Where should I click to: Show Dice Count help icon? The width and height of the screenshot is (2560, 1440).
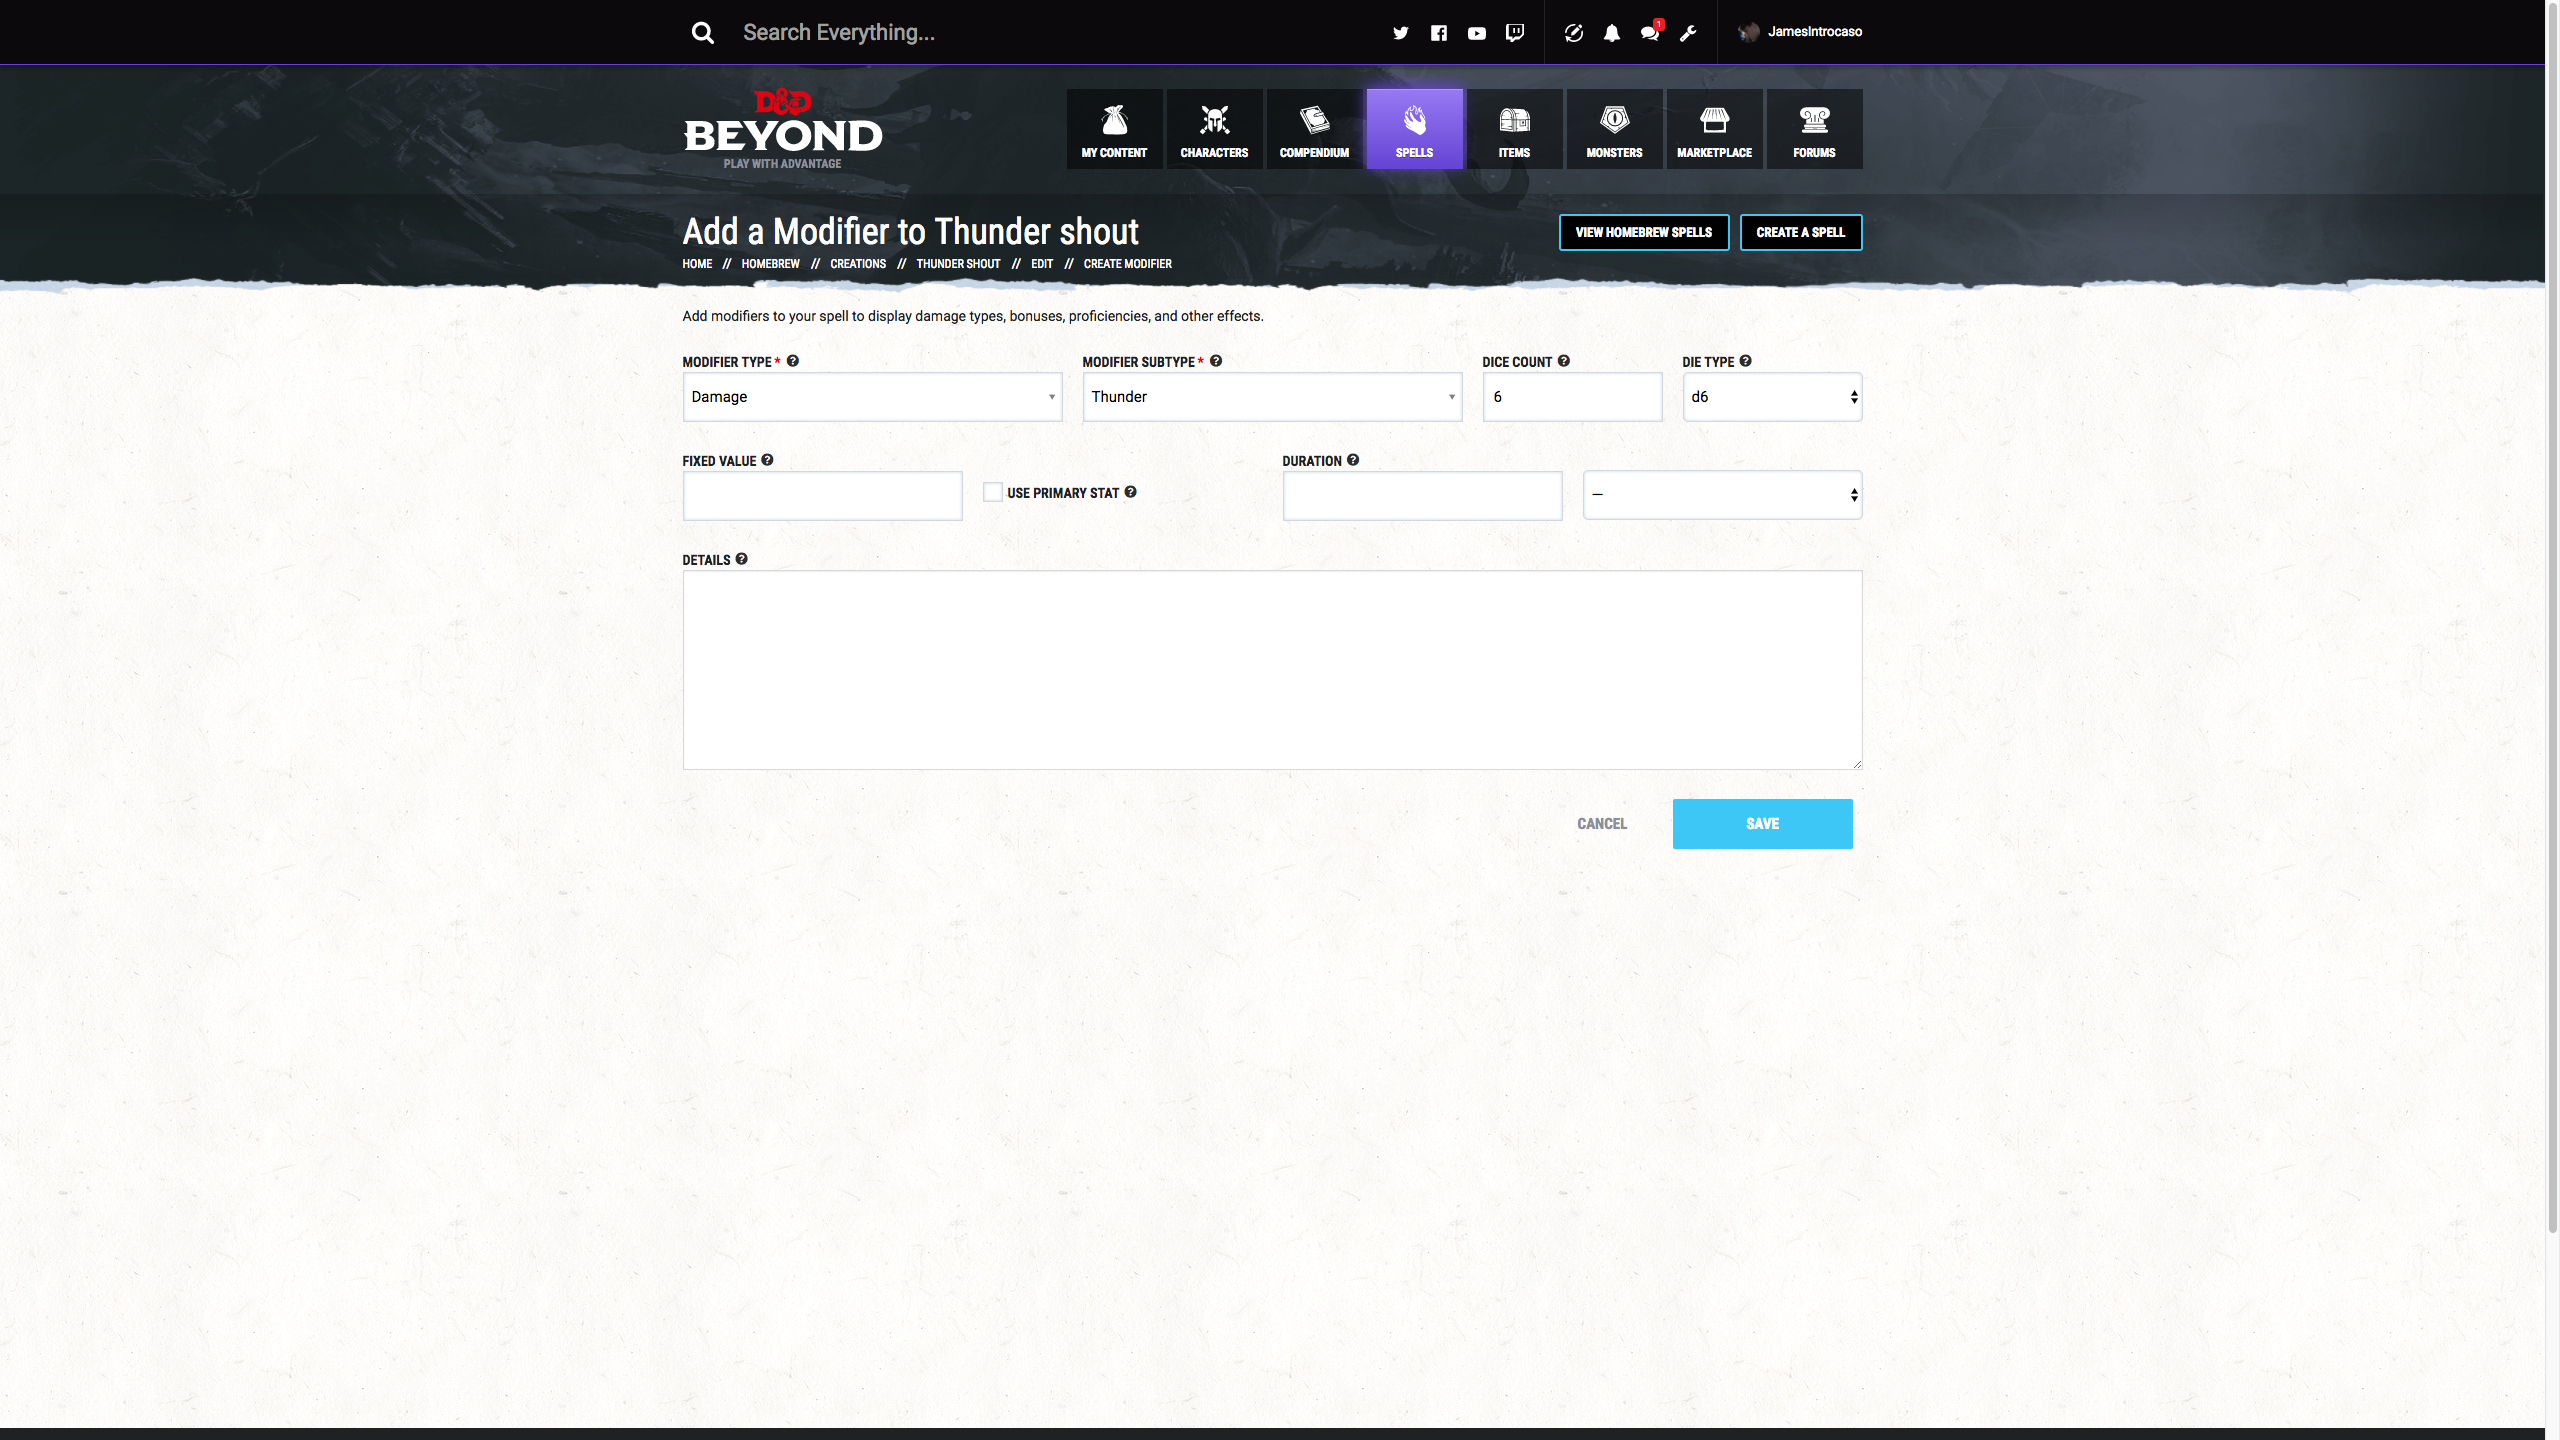1564,361
